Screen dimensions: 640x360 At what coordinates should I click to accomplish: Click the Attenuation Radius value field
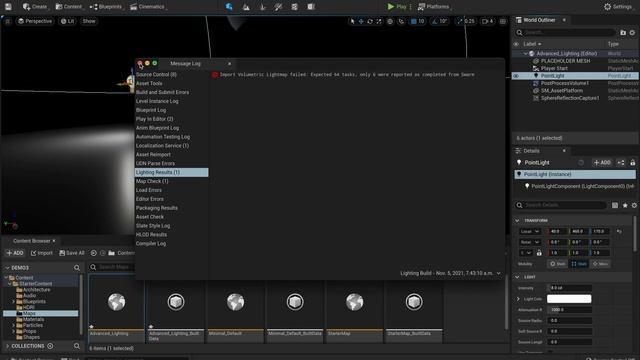(x=569, y=309)
